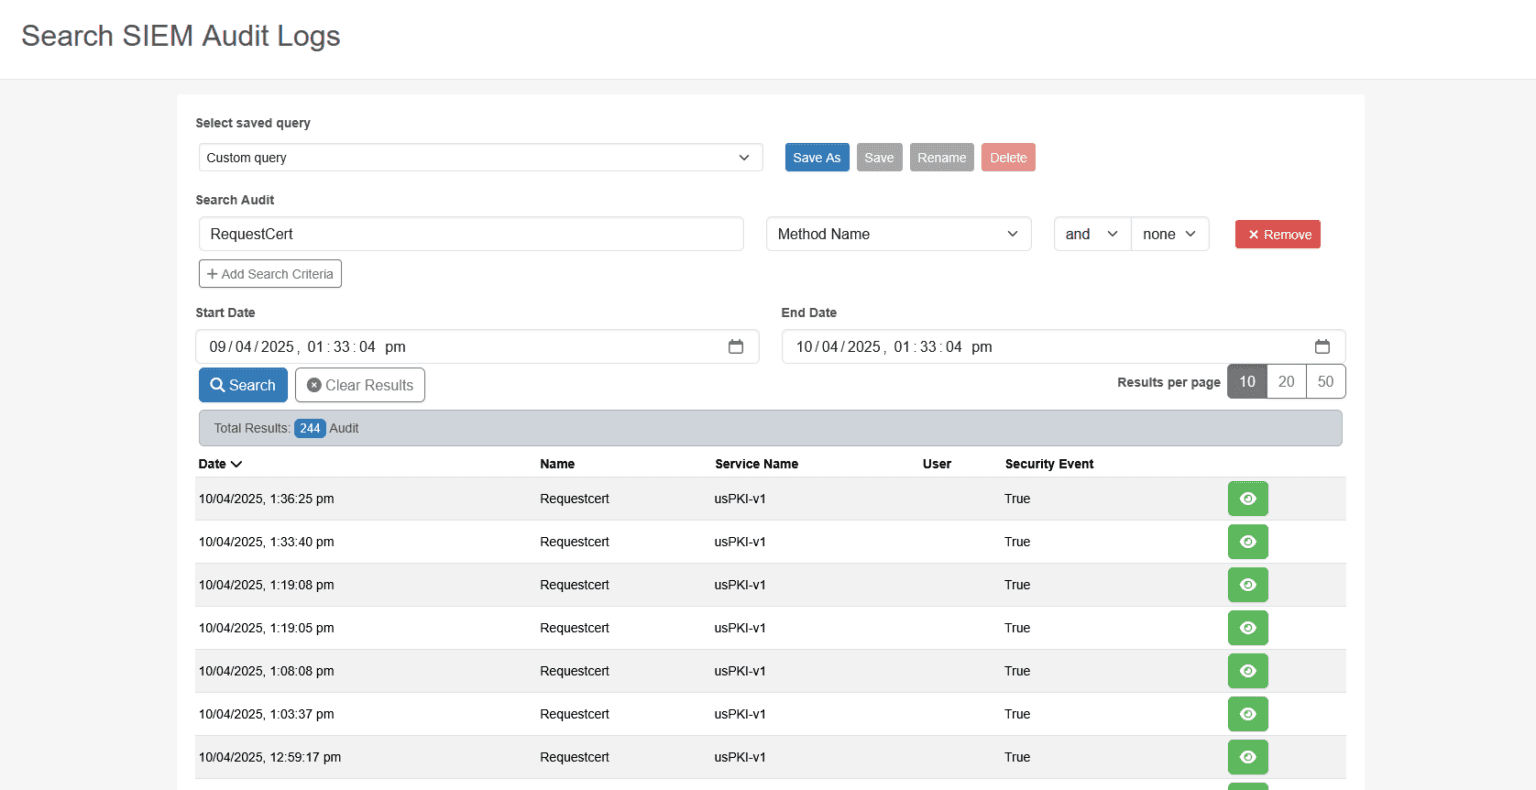Image resolution: width=1536 pixels, height=790 pixels.
Task: Open the 'none' condition dropdown
Action: [1169, 234]
